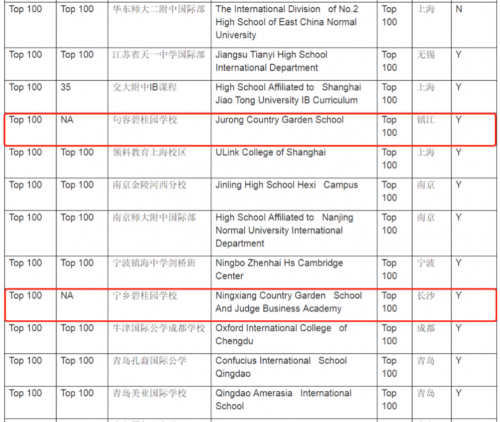This screenshot has height=422, width=500.
Task: Click the city 长沙 in the Ningxiang row
Action: [x=426, y=295]
